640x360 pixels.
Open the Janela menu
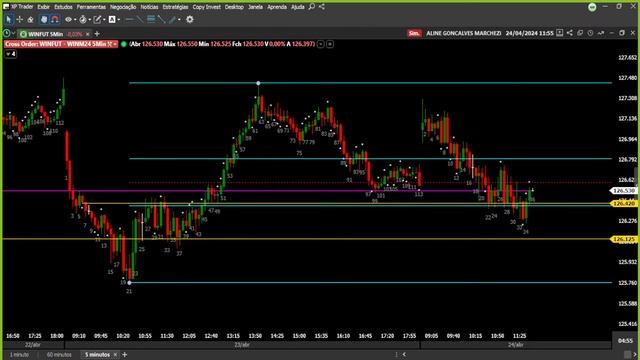coord(256,7)
